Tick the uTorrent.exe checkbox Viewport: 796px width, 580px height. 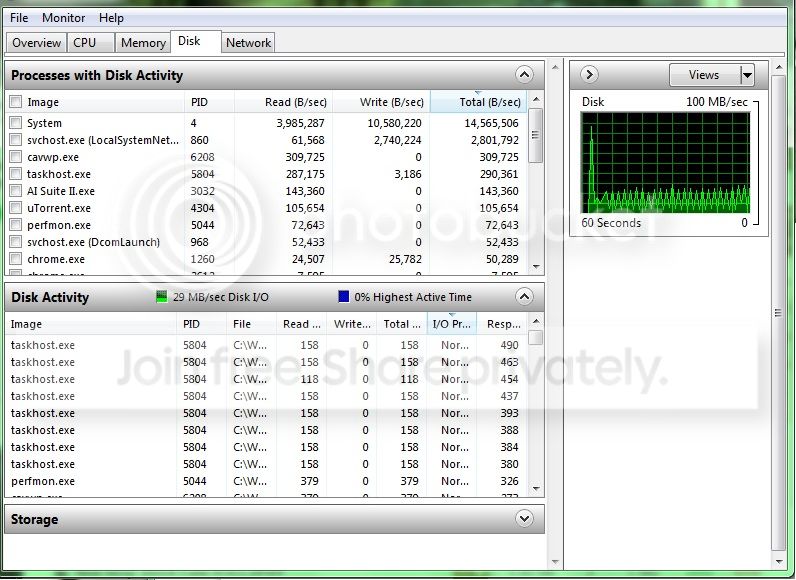pyautogui.click(x=16, y=208)
